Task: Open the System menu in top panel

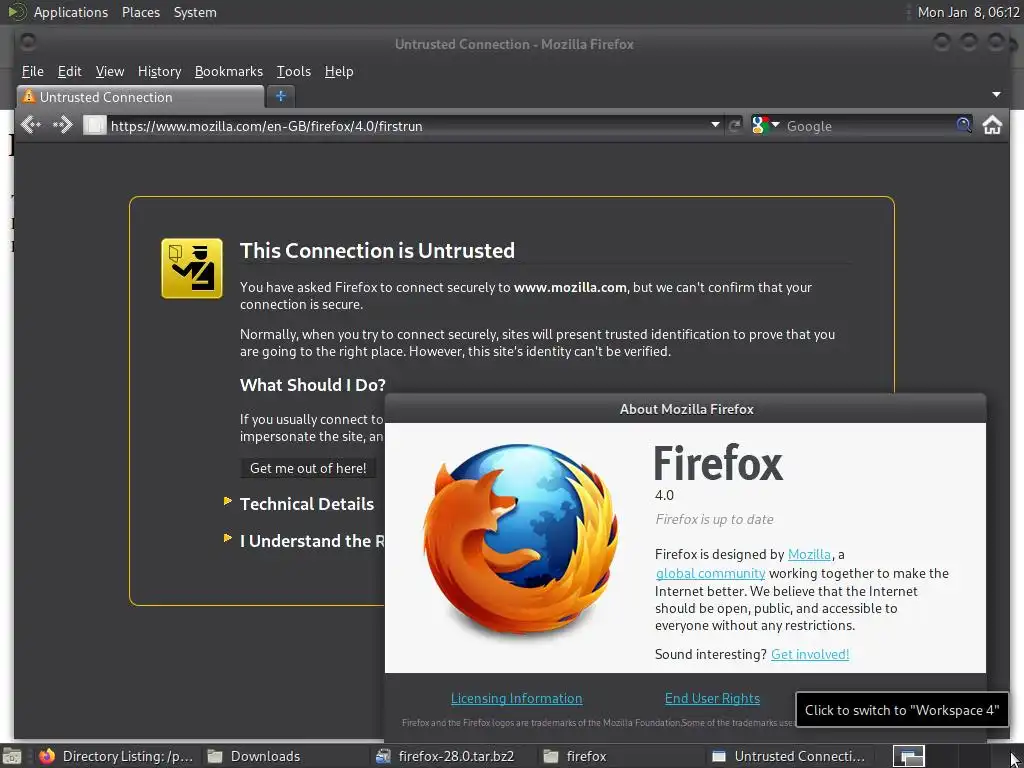Action: (x=195, y=12)
